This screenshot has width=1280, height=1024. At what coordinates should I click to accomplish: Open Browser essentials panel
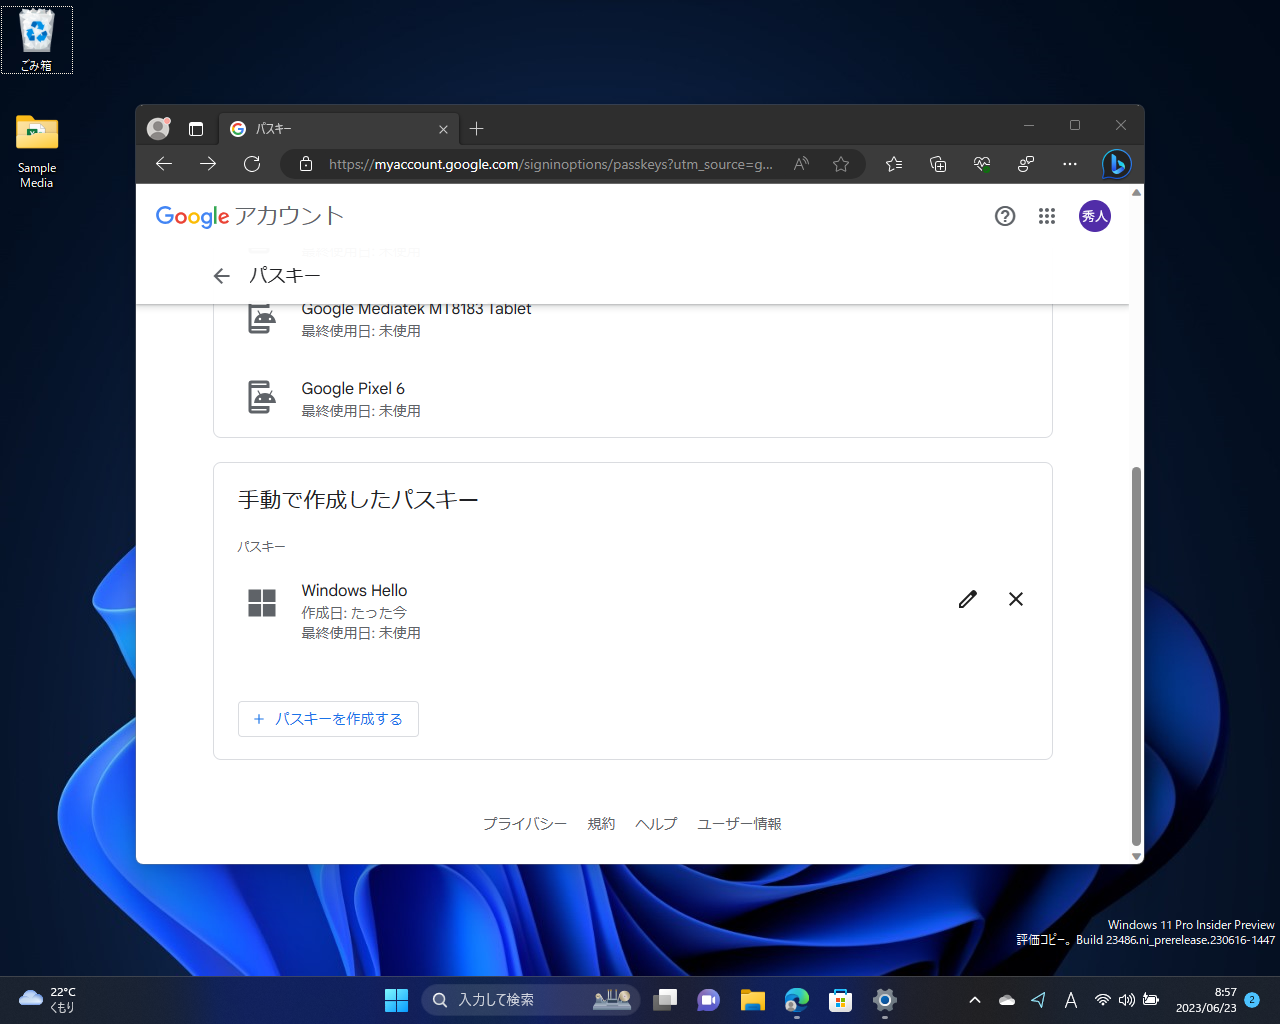[x=981, y=164]
